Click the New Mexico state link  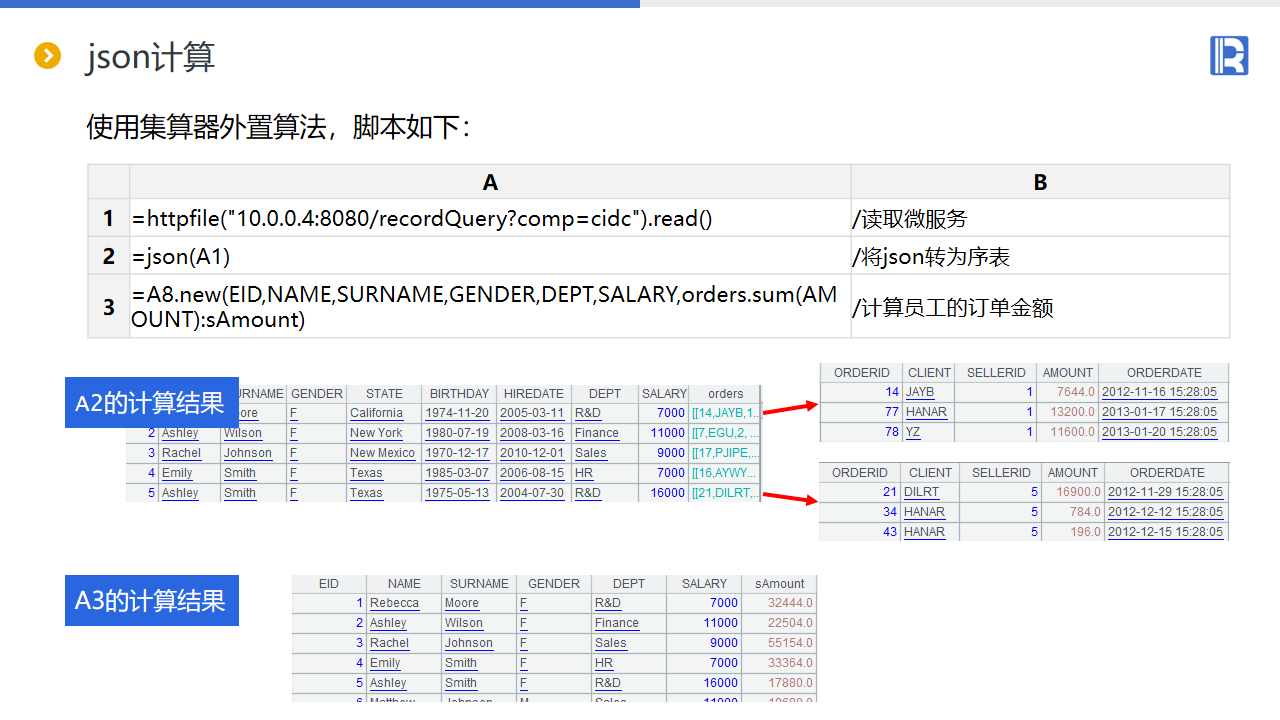382,453
